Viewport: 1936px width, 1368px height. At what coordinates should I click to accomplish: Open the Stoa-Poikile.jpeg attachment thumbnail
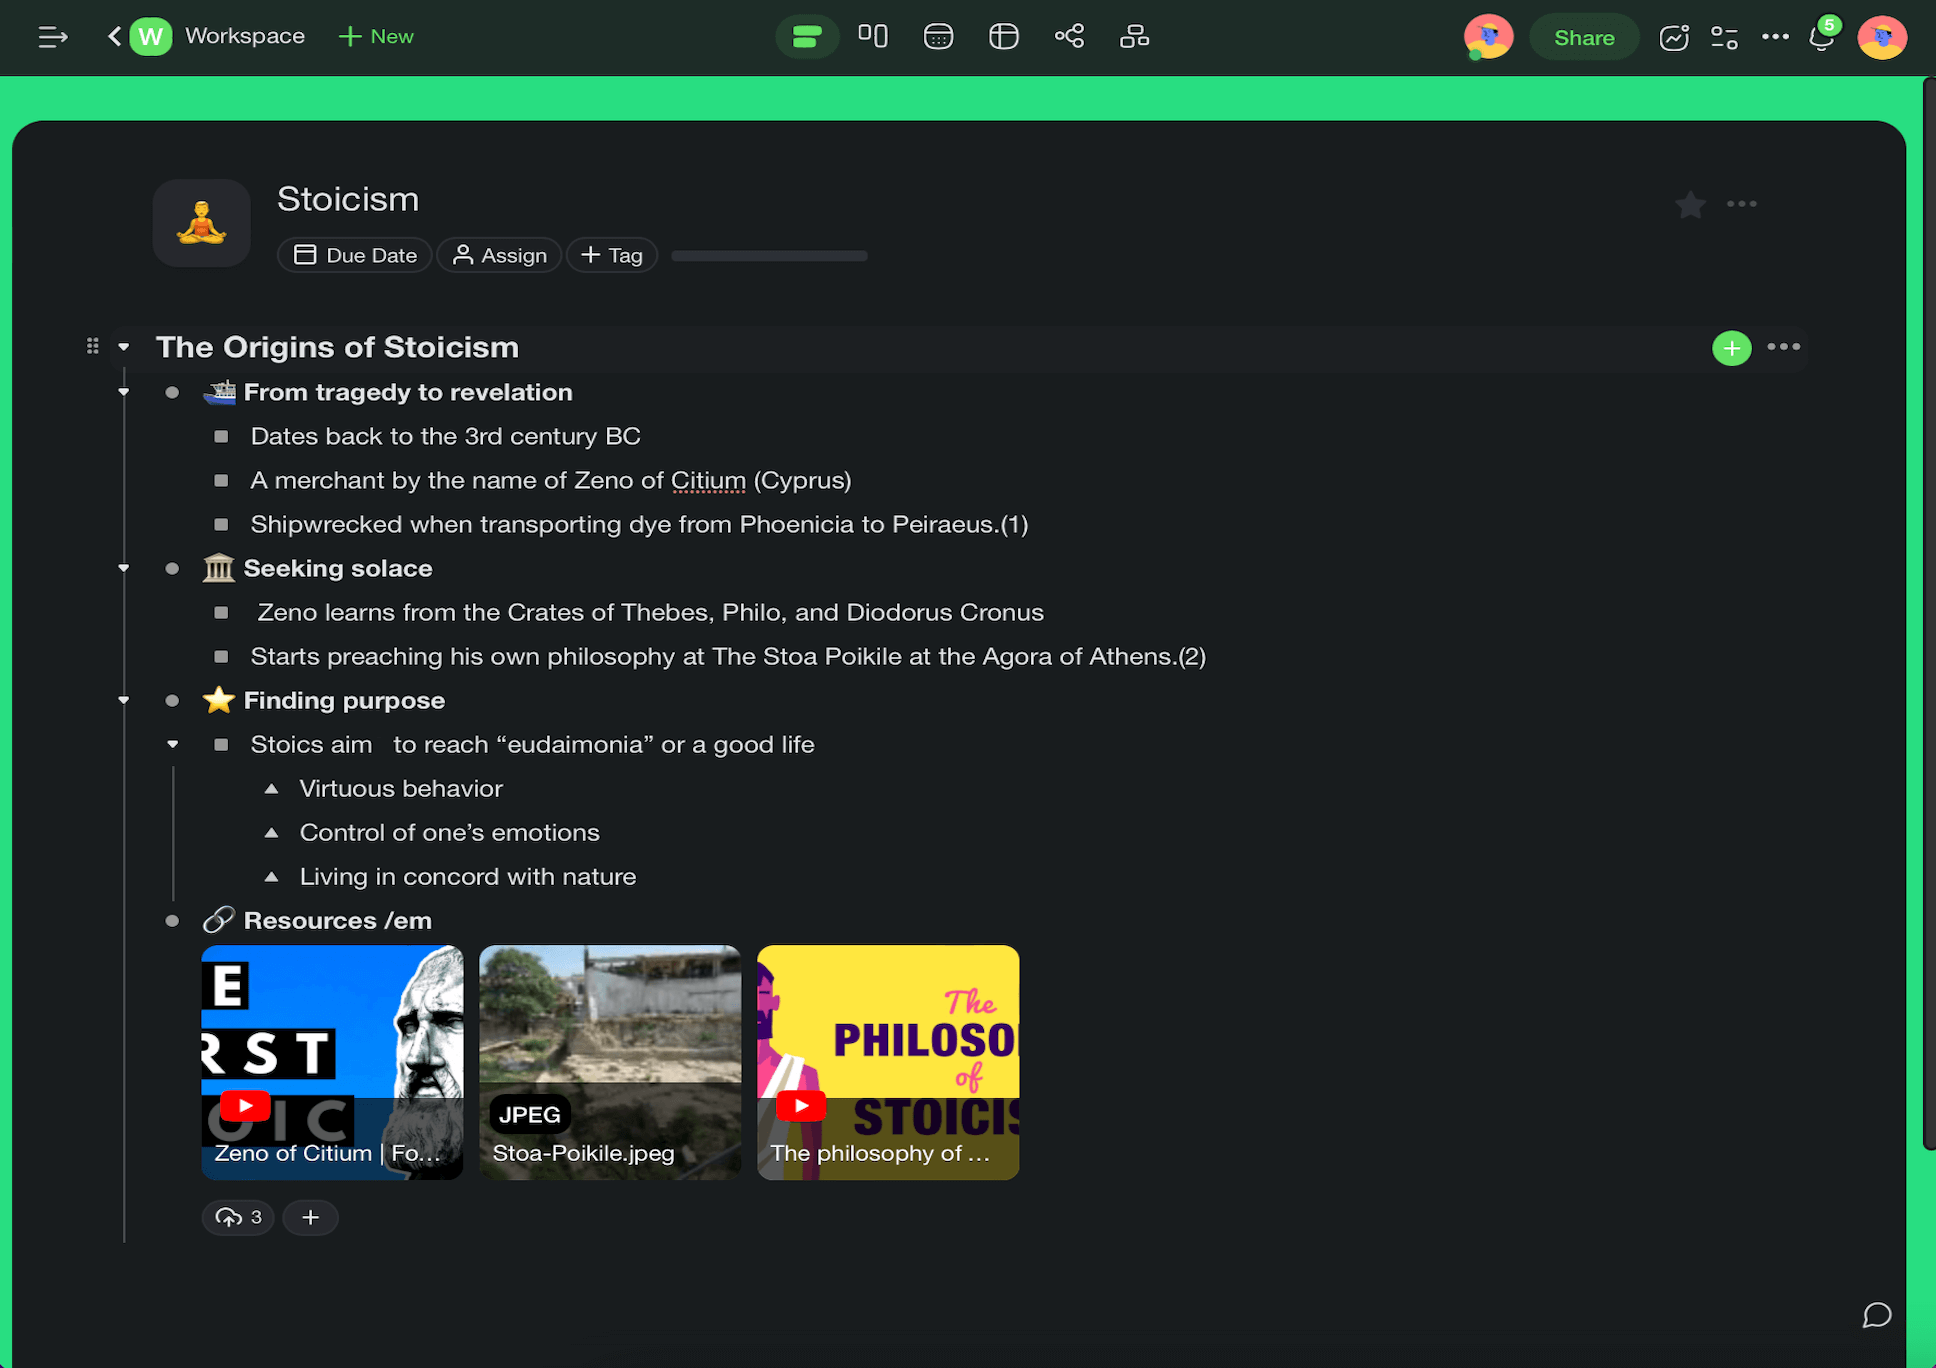coord(610,1061)
